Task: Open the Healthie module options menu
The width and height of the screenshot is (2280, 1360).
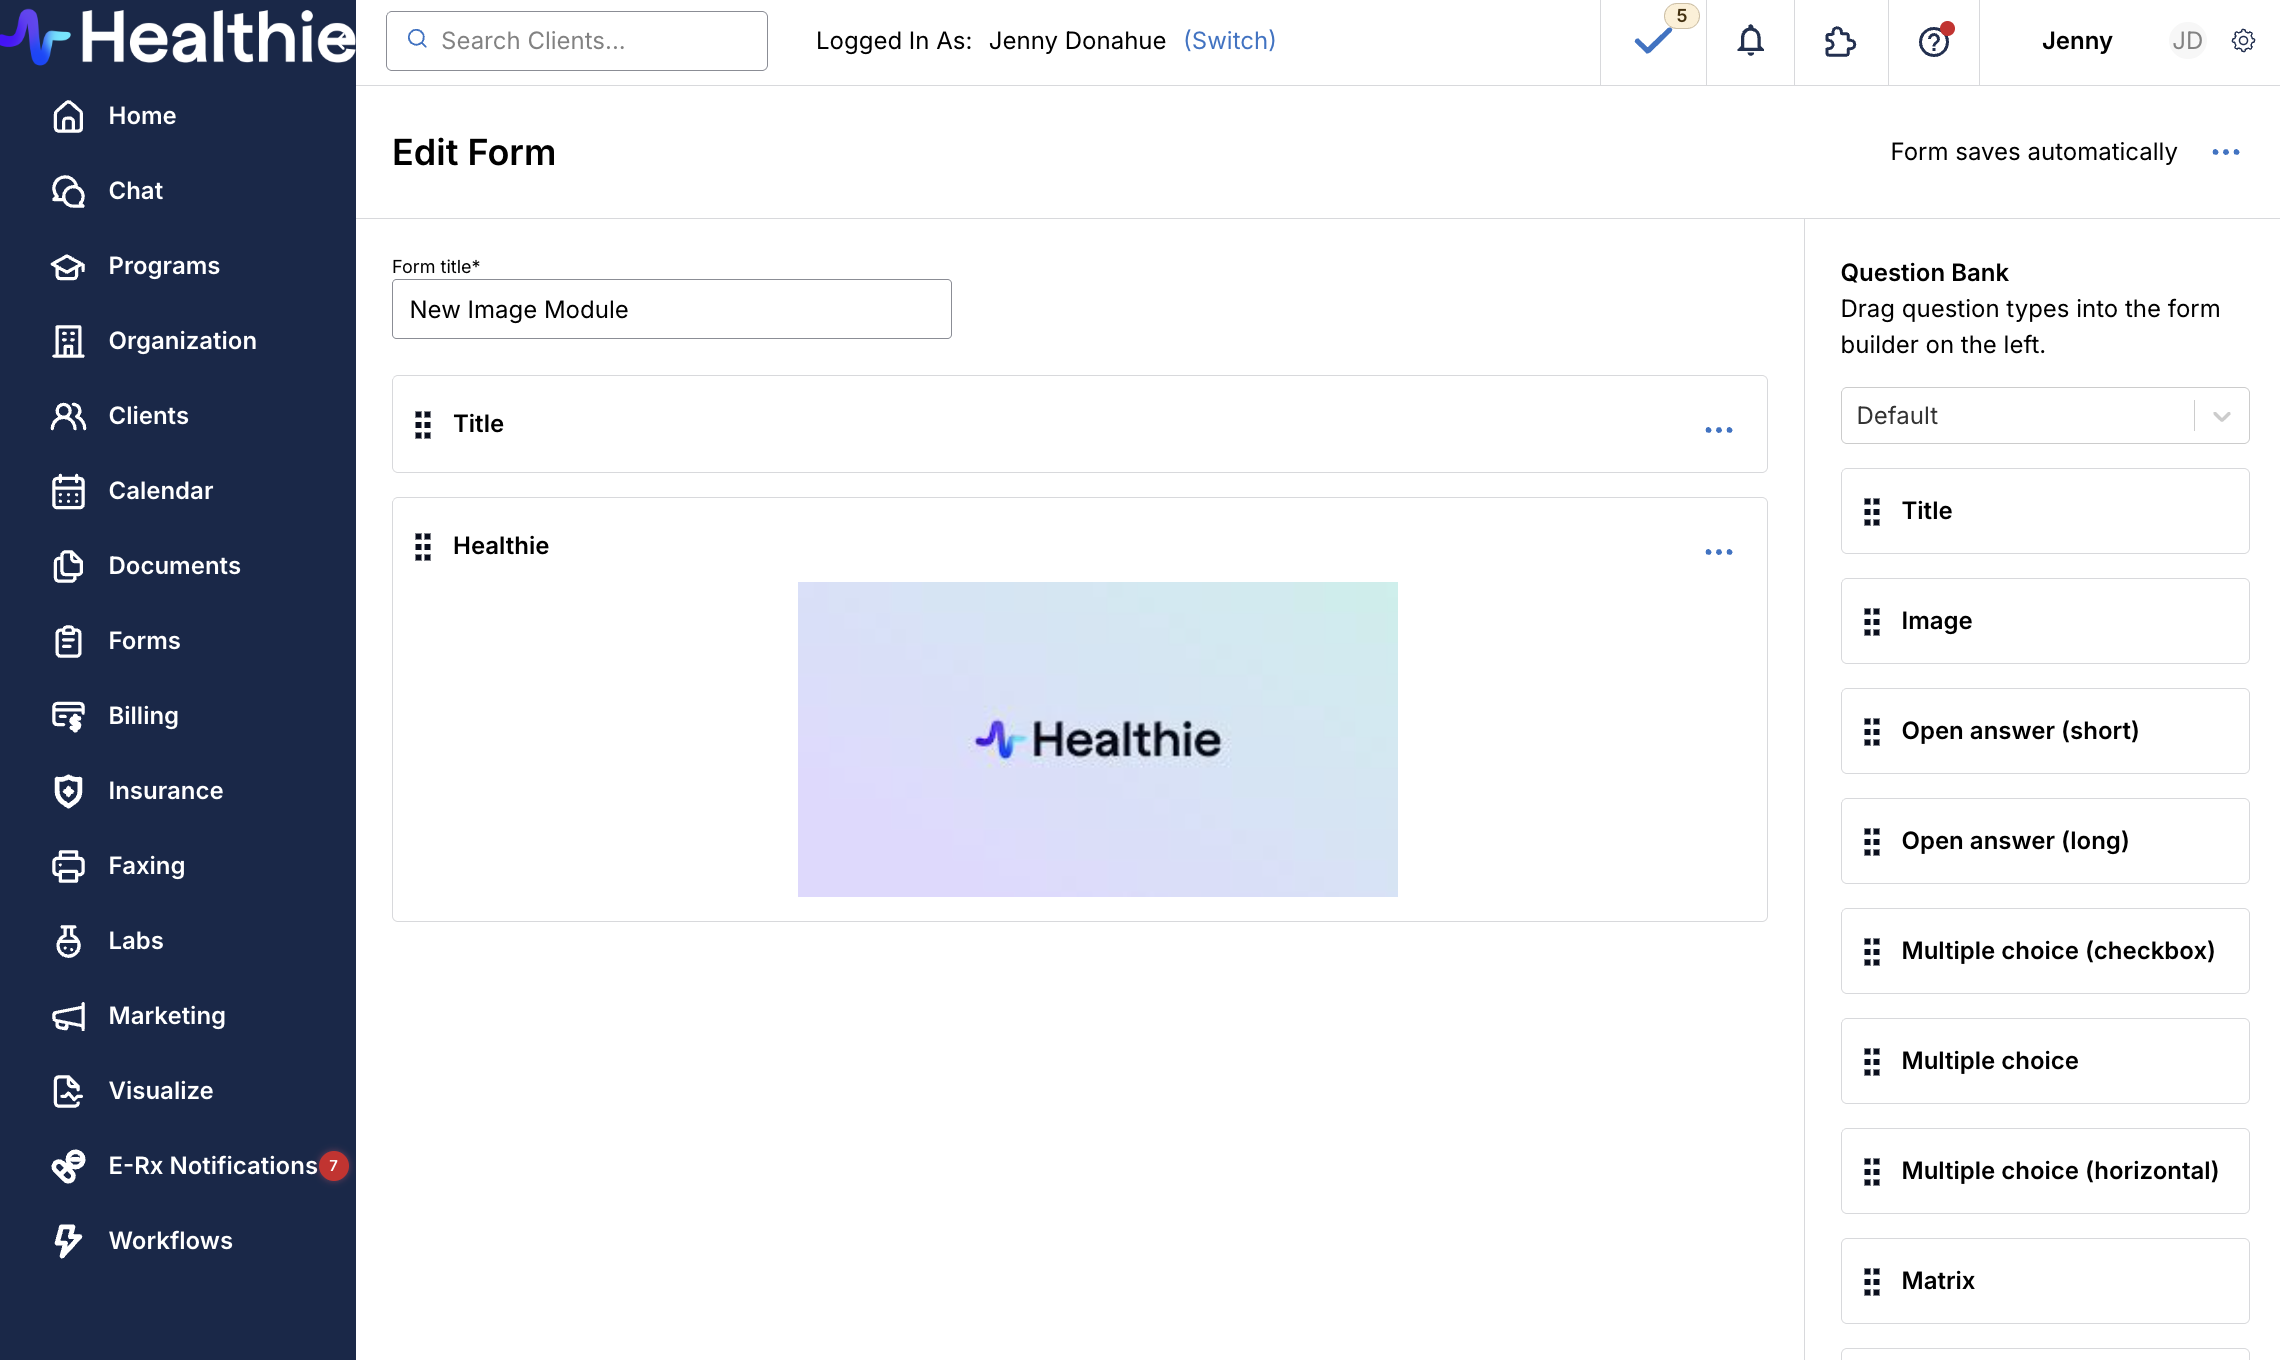Action: coord(1718,552)
